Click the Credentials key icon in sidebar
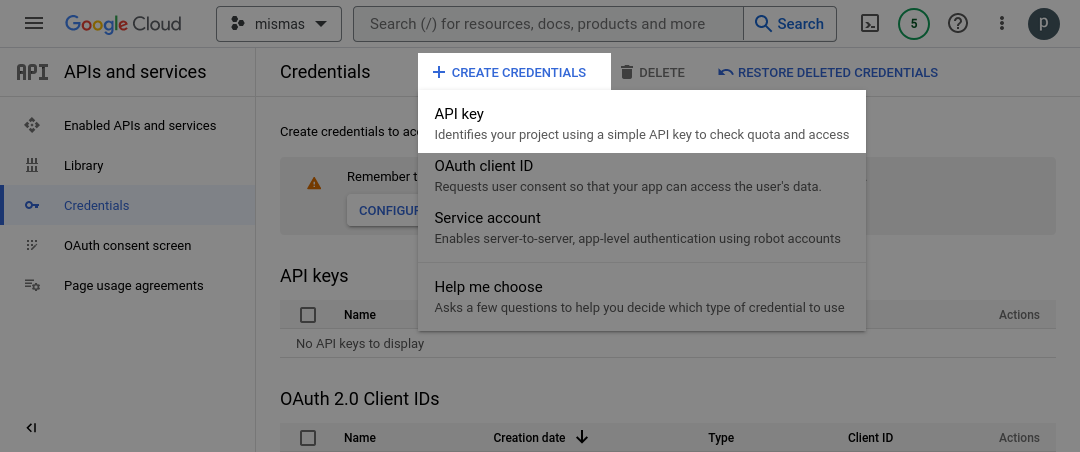1080x452 pixels. click(32, 206)
